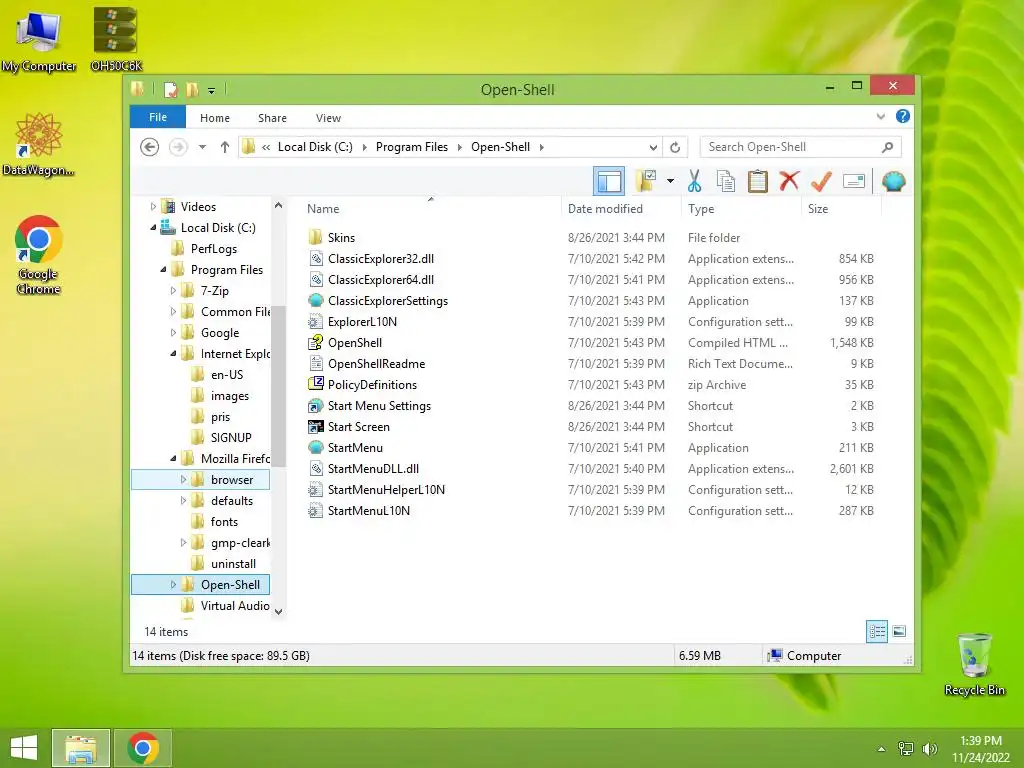The height and width of the screenshot is (768, 1024).
Task: Open the Recycle Bin on desktop
Action: (x=974, y=664)
